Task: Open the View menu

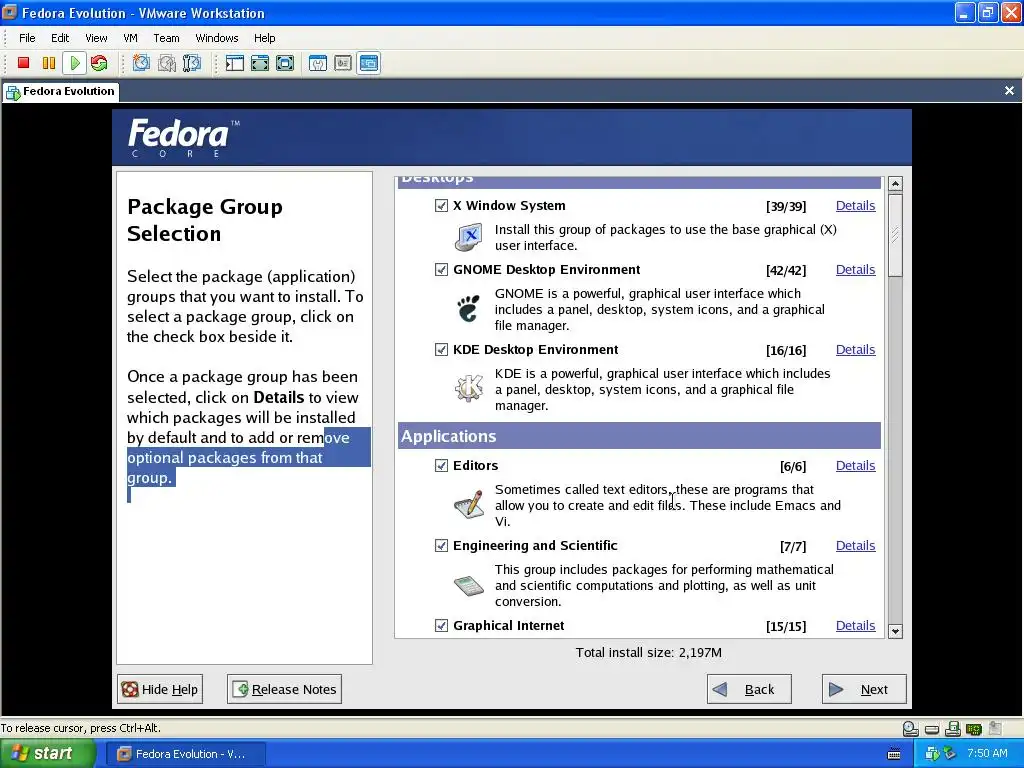Action: point(96,38)
